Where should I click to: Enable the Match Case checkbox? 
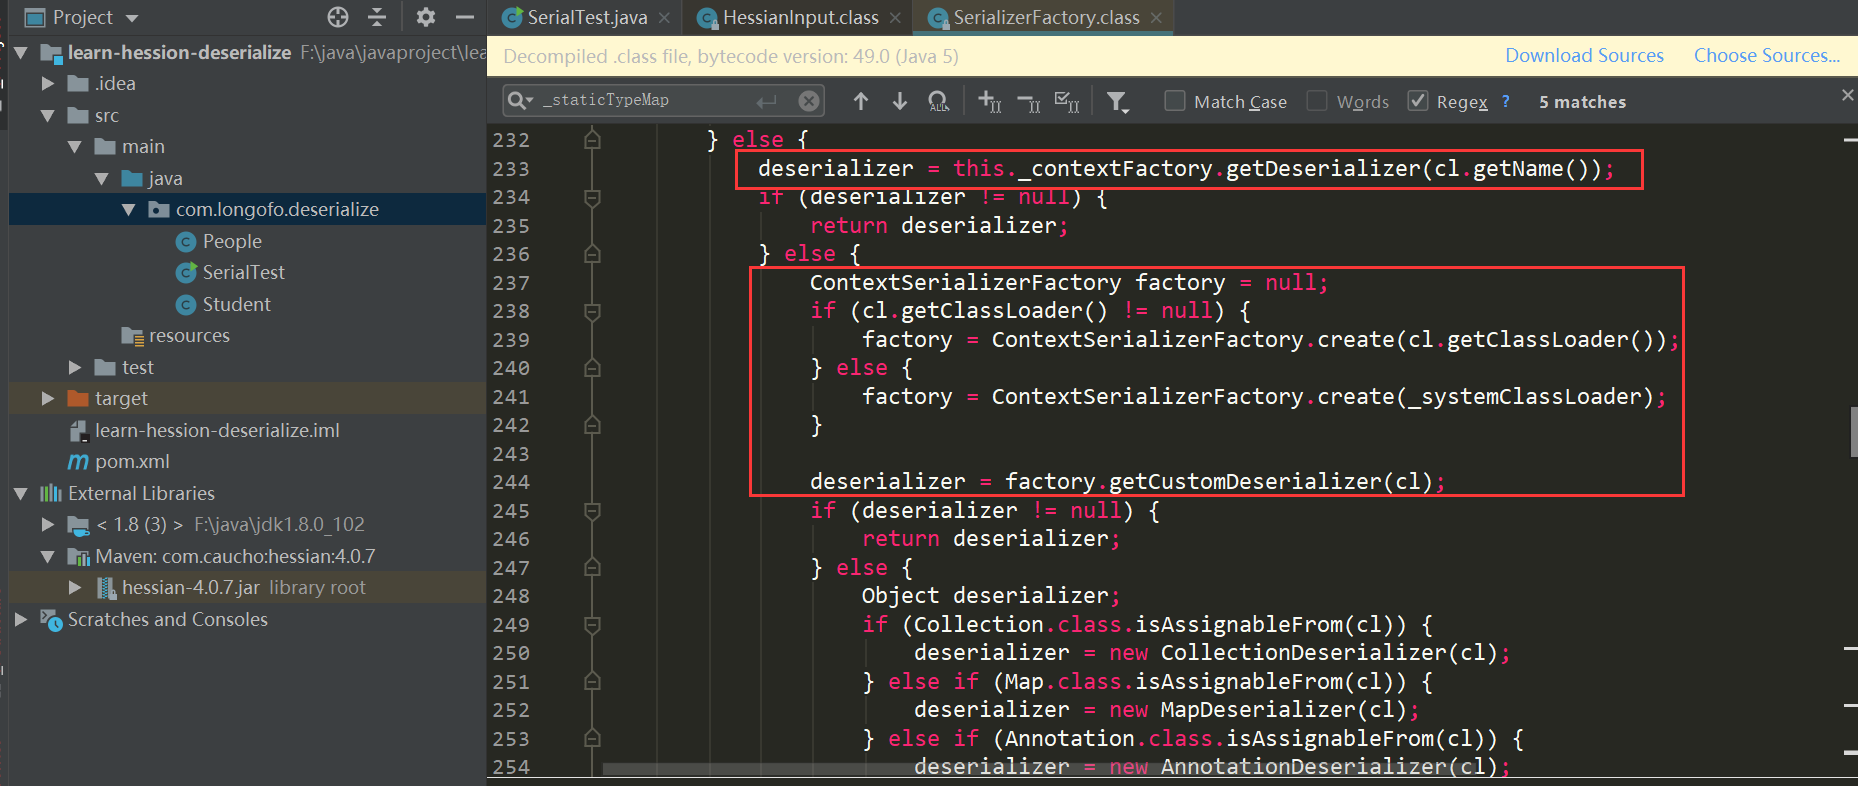1175,101
